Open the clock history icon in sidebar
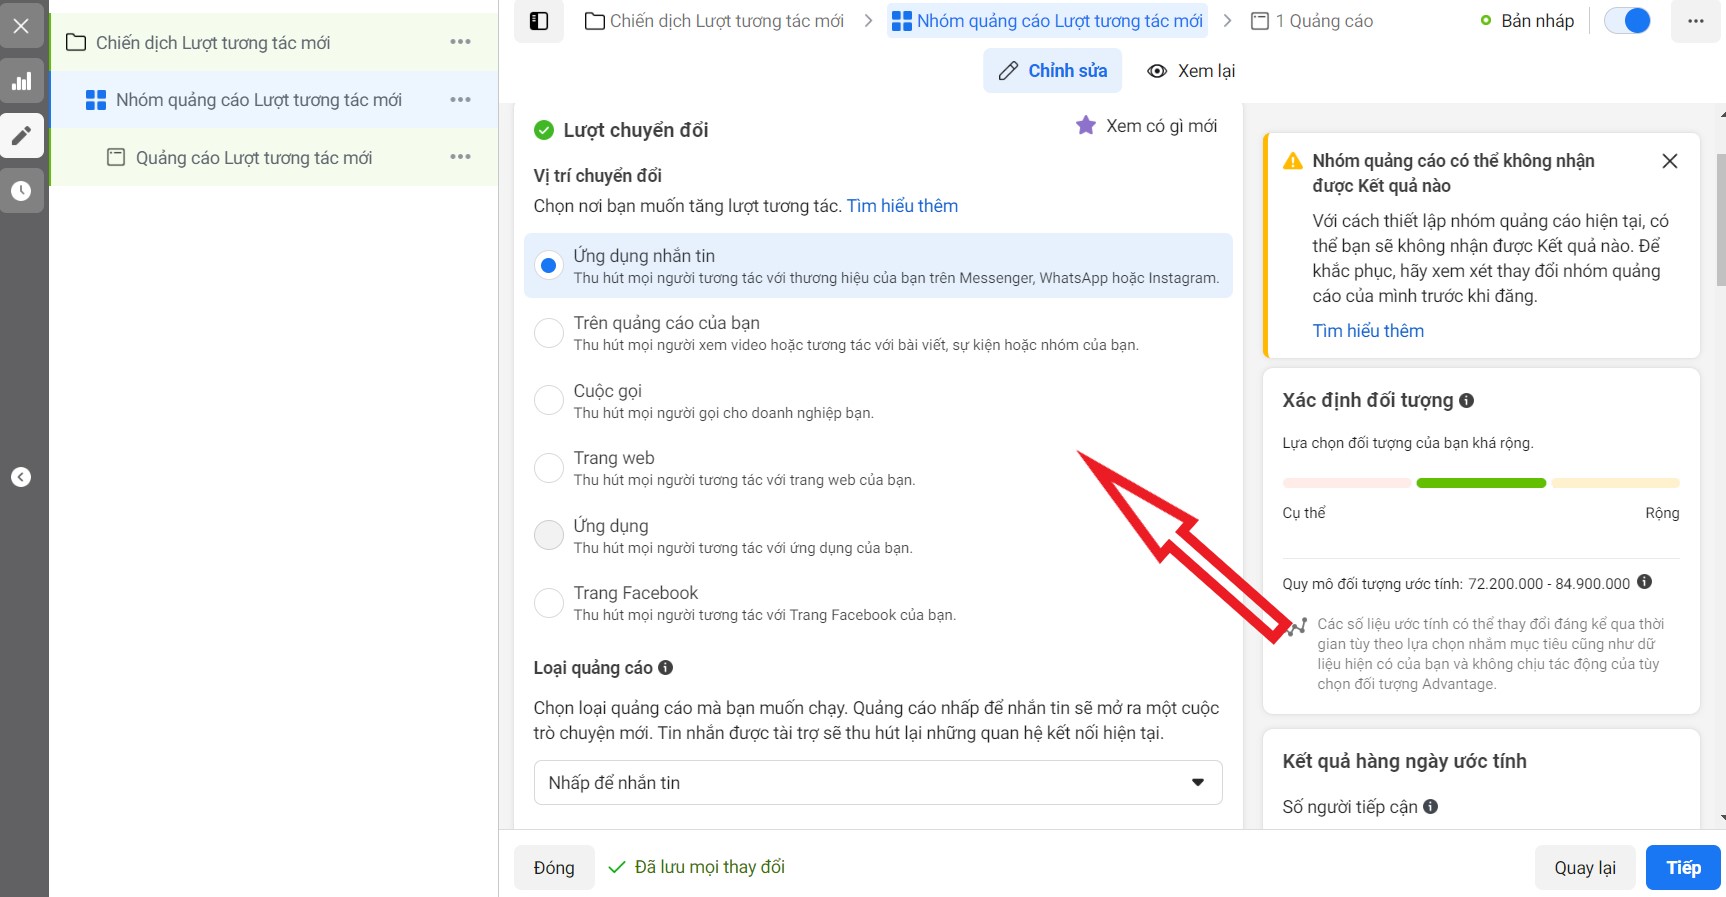The width and height of the screenshot is (1726, 897). pos(21,191)
